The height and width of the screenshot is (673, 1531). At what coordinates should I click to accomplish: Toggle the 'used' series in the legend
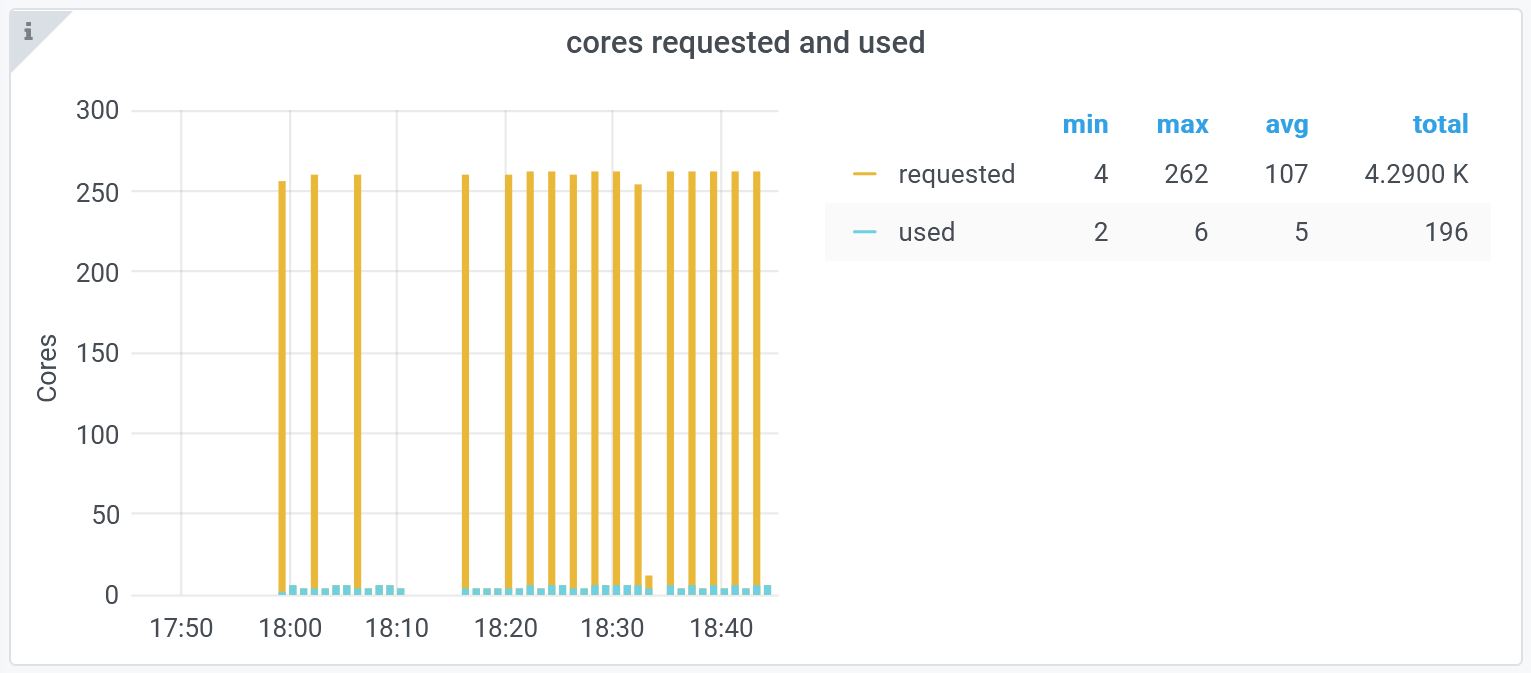pyautogui.click(x=926, y=232)
